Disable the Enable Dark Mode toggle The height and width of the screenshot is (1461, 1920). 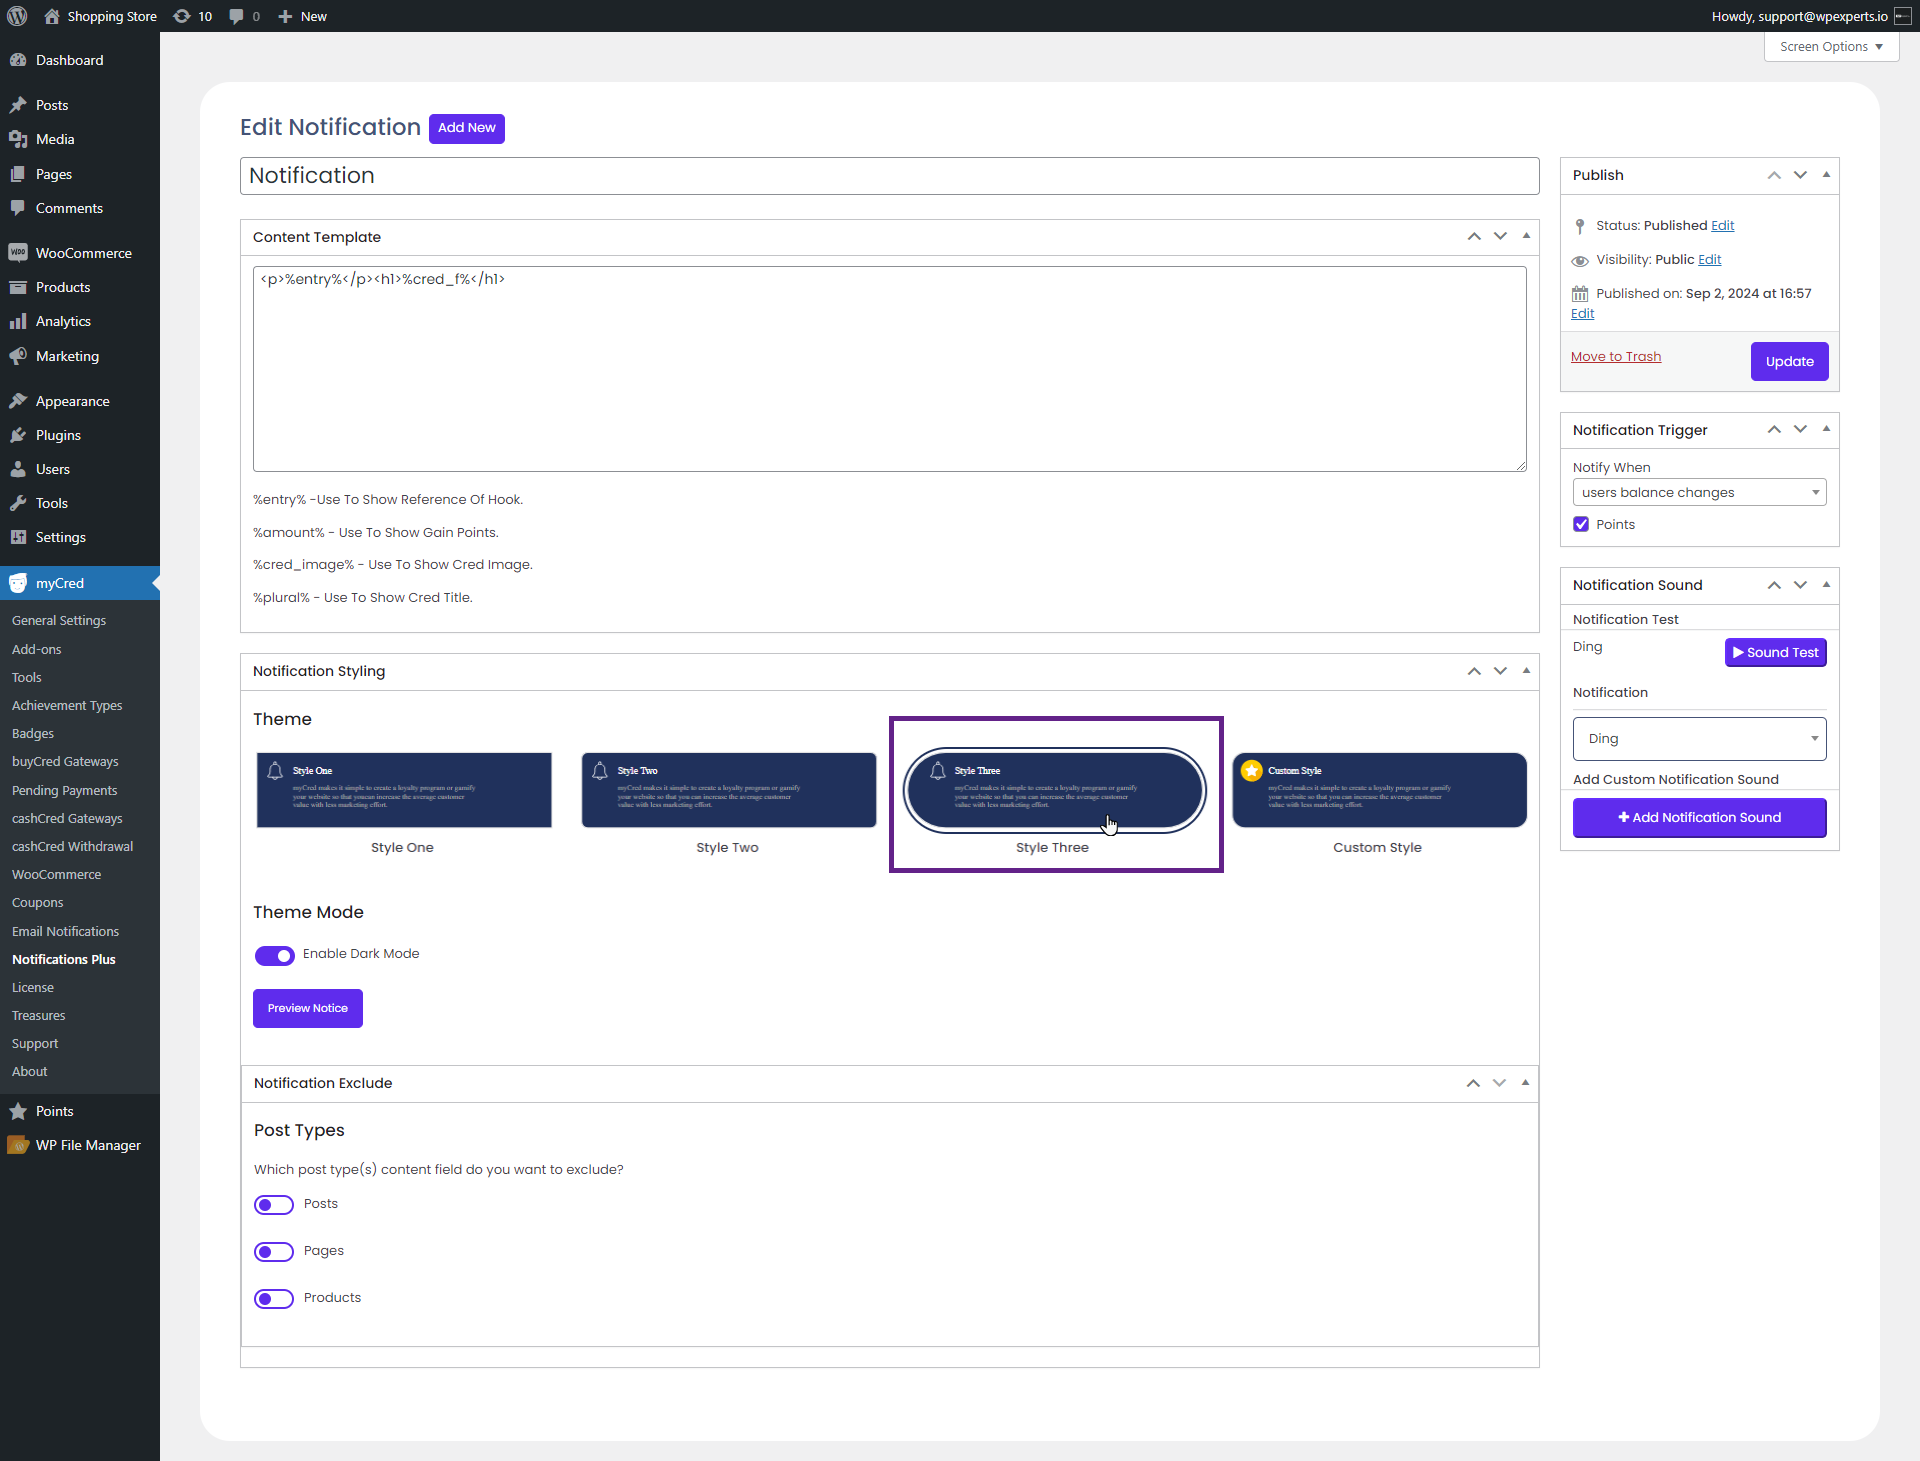tap(274, 955)
